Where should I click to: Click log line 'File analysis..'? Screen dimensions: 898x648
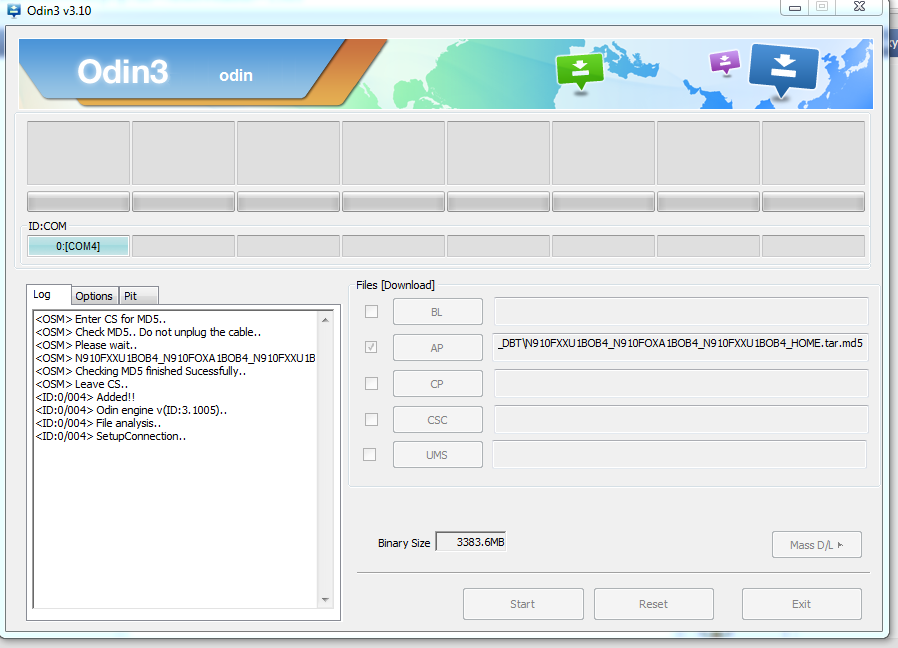[x=98, y=423]
